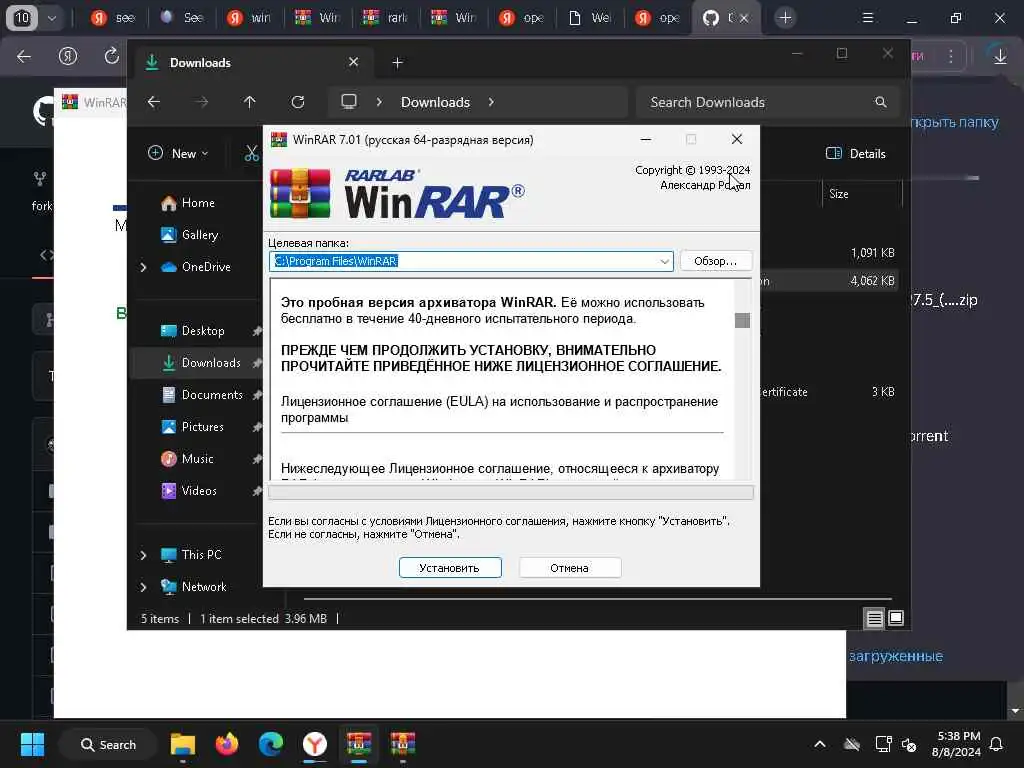Select the Downloads tab in Explorer

(255, 63)
